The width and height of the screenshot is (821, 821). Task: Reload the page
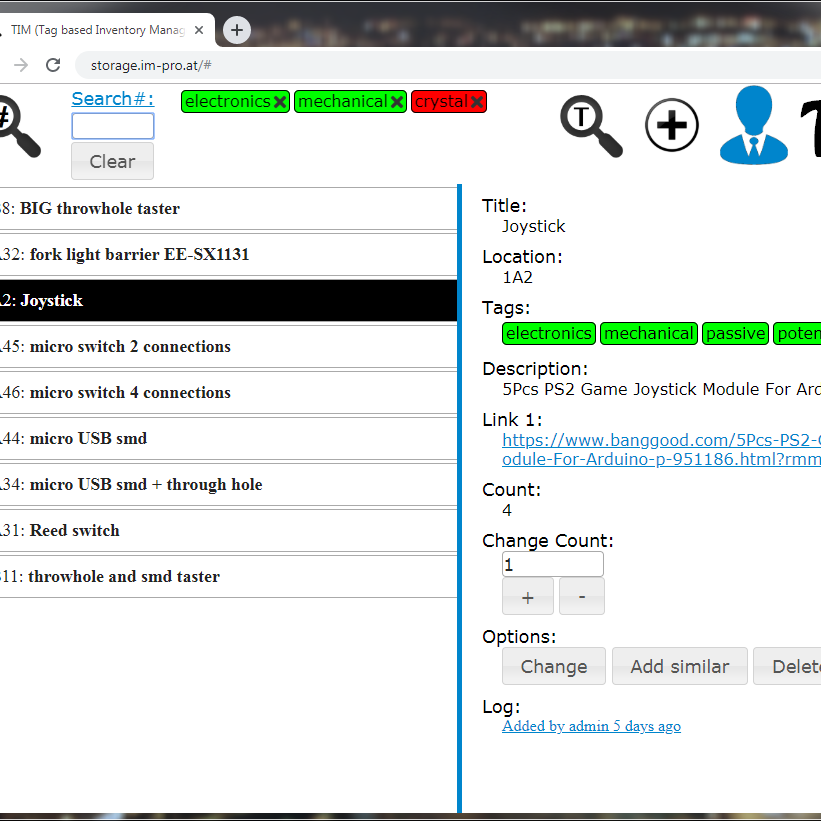coord(53,65)
